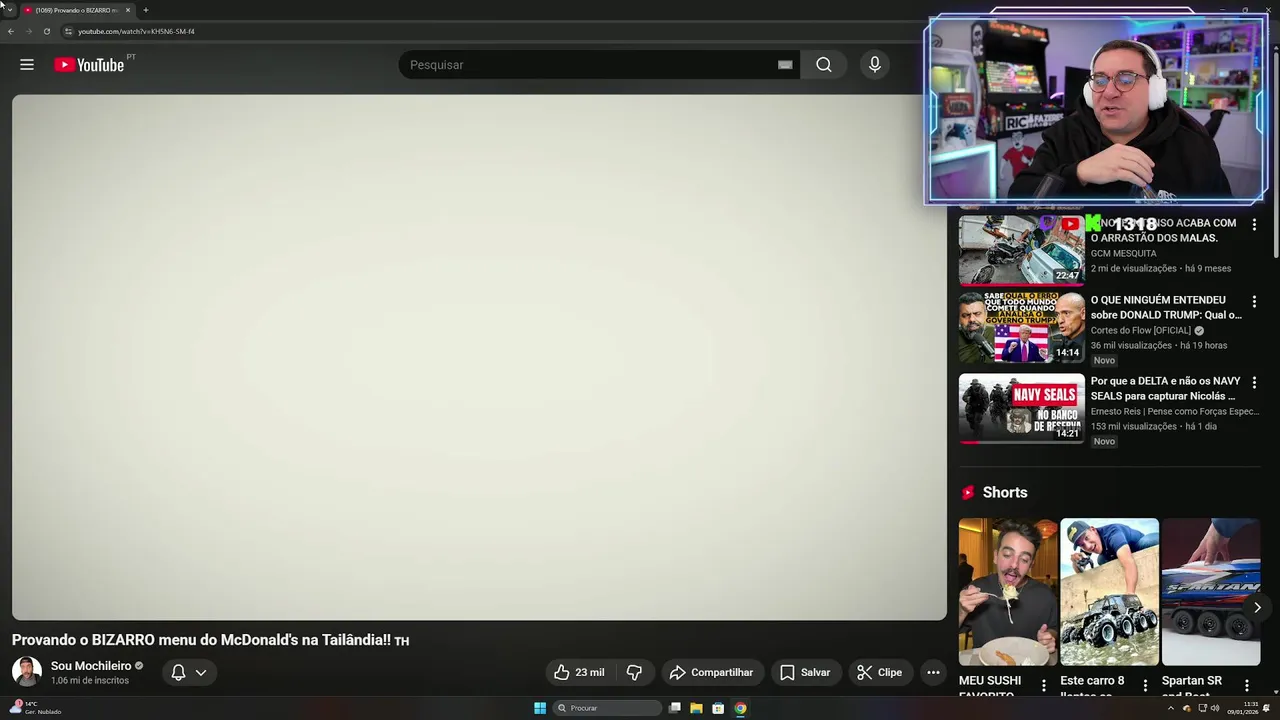The image size is (1280, 720).
Task: Open the tab search dropdown arrow
Action: point(9,10)
